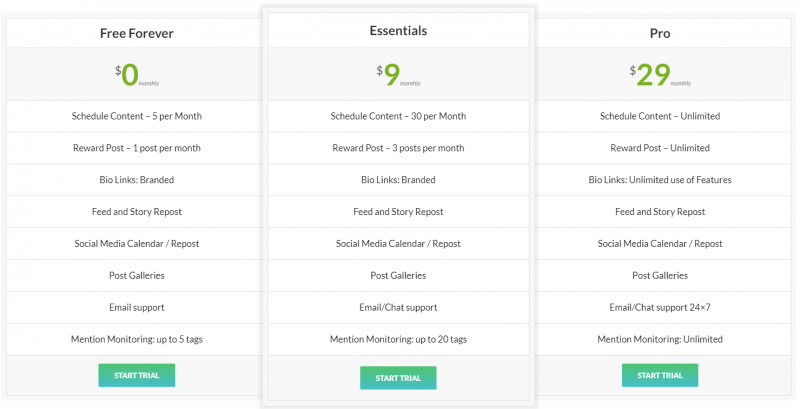This screenshot has height=409, width=800.
Task: Click 'Mention Monitoring: Unlimited' in Pro
Action: [x=660, y=339]
